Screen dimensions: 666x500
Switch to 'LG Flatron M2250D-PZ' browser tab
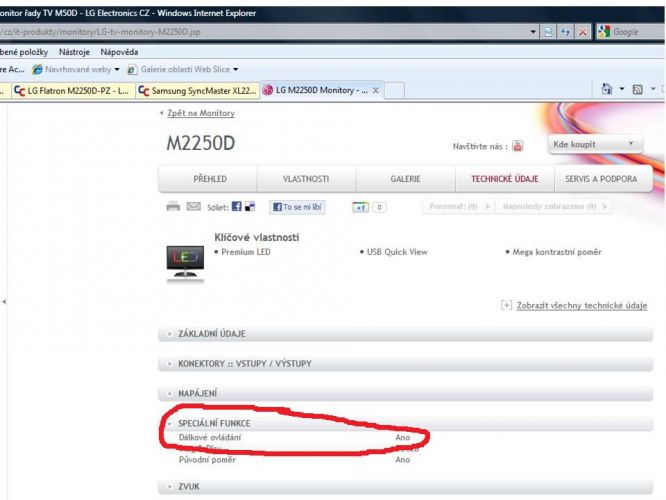point(73,90)
